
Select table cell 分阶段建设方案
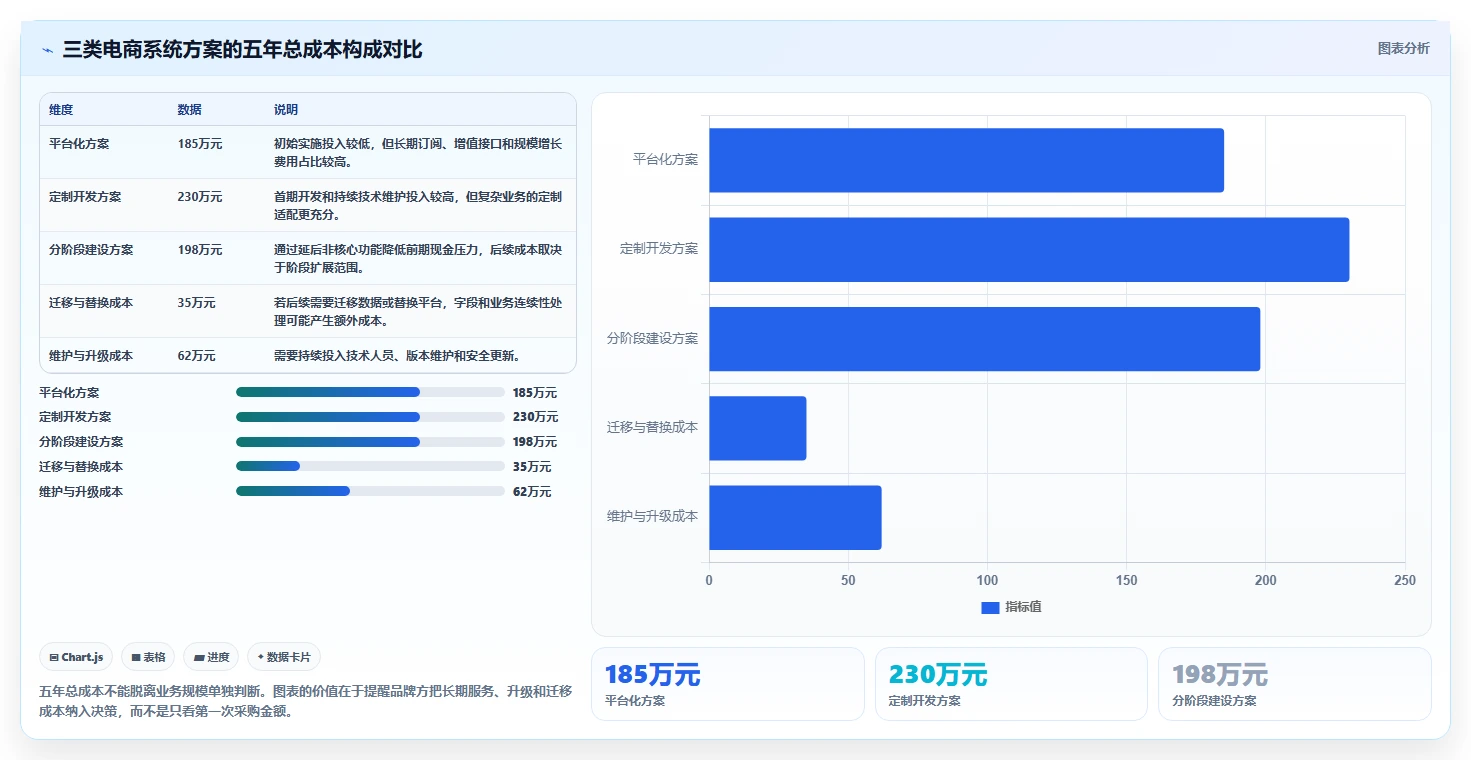[91, 249]
